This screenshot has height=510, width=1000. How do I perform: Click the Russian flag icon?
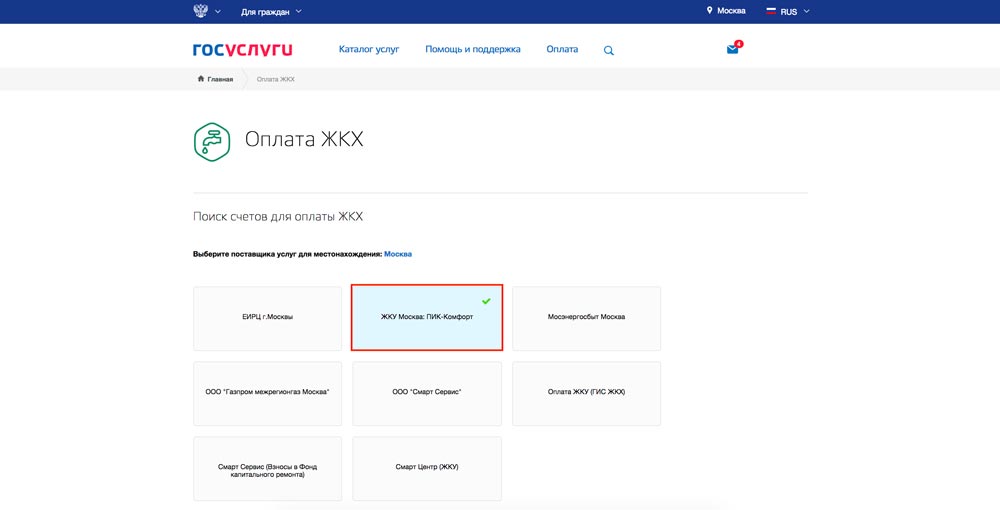(770, 11)
